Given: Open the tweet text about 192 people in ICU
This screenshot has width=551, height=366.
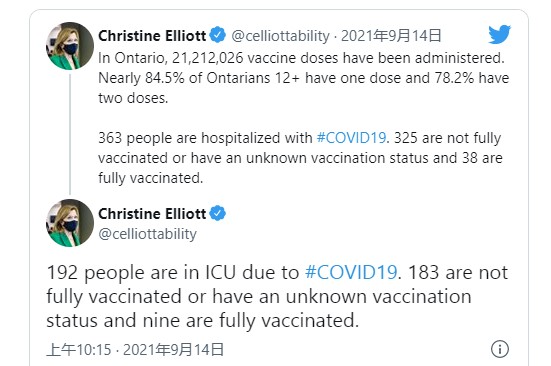Looking at the screenshot, I should tap(277, 297).
